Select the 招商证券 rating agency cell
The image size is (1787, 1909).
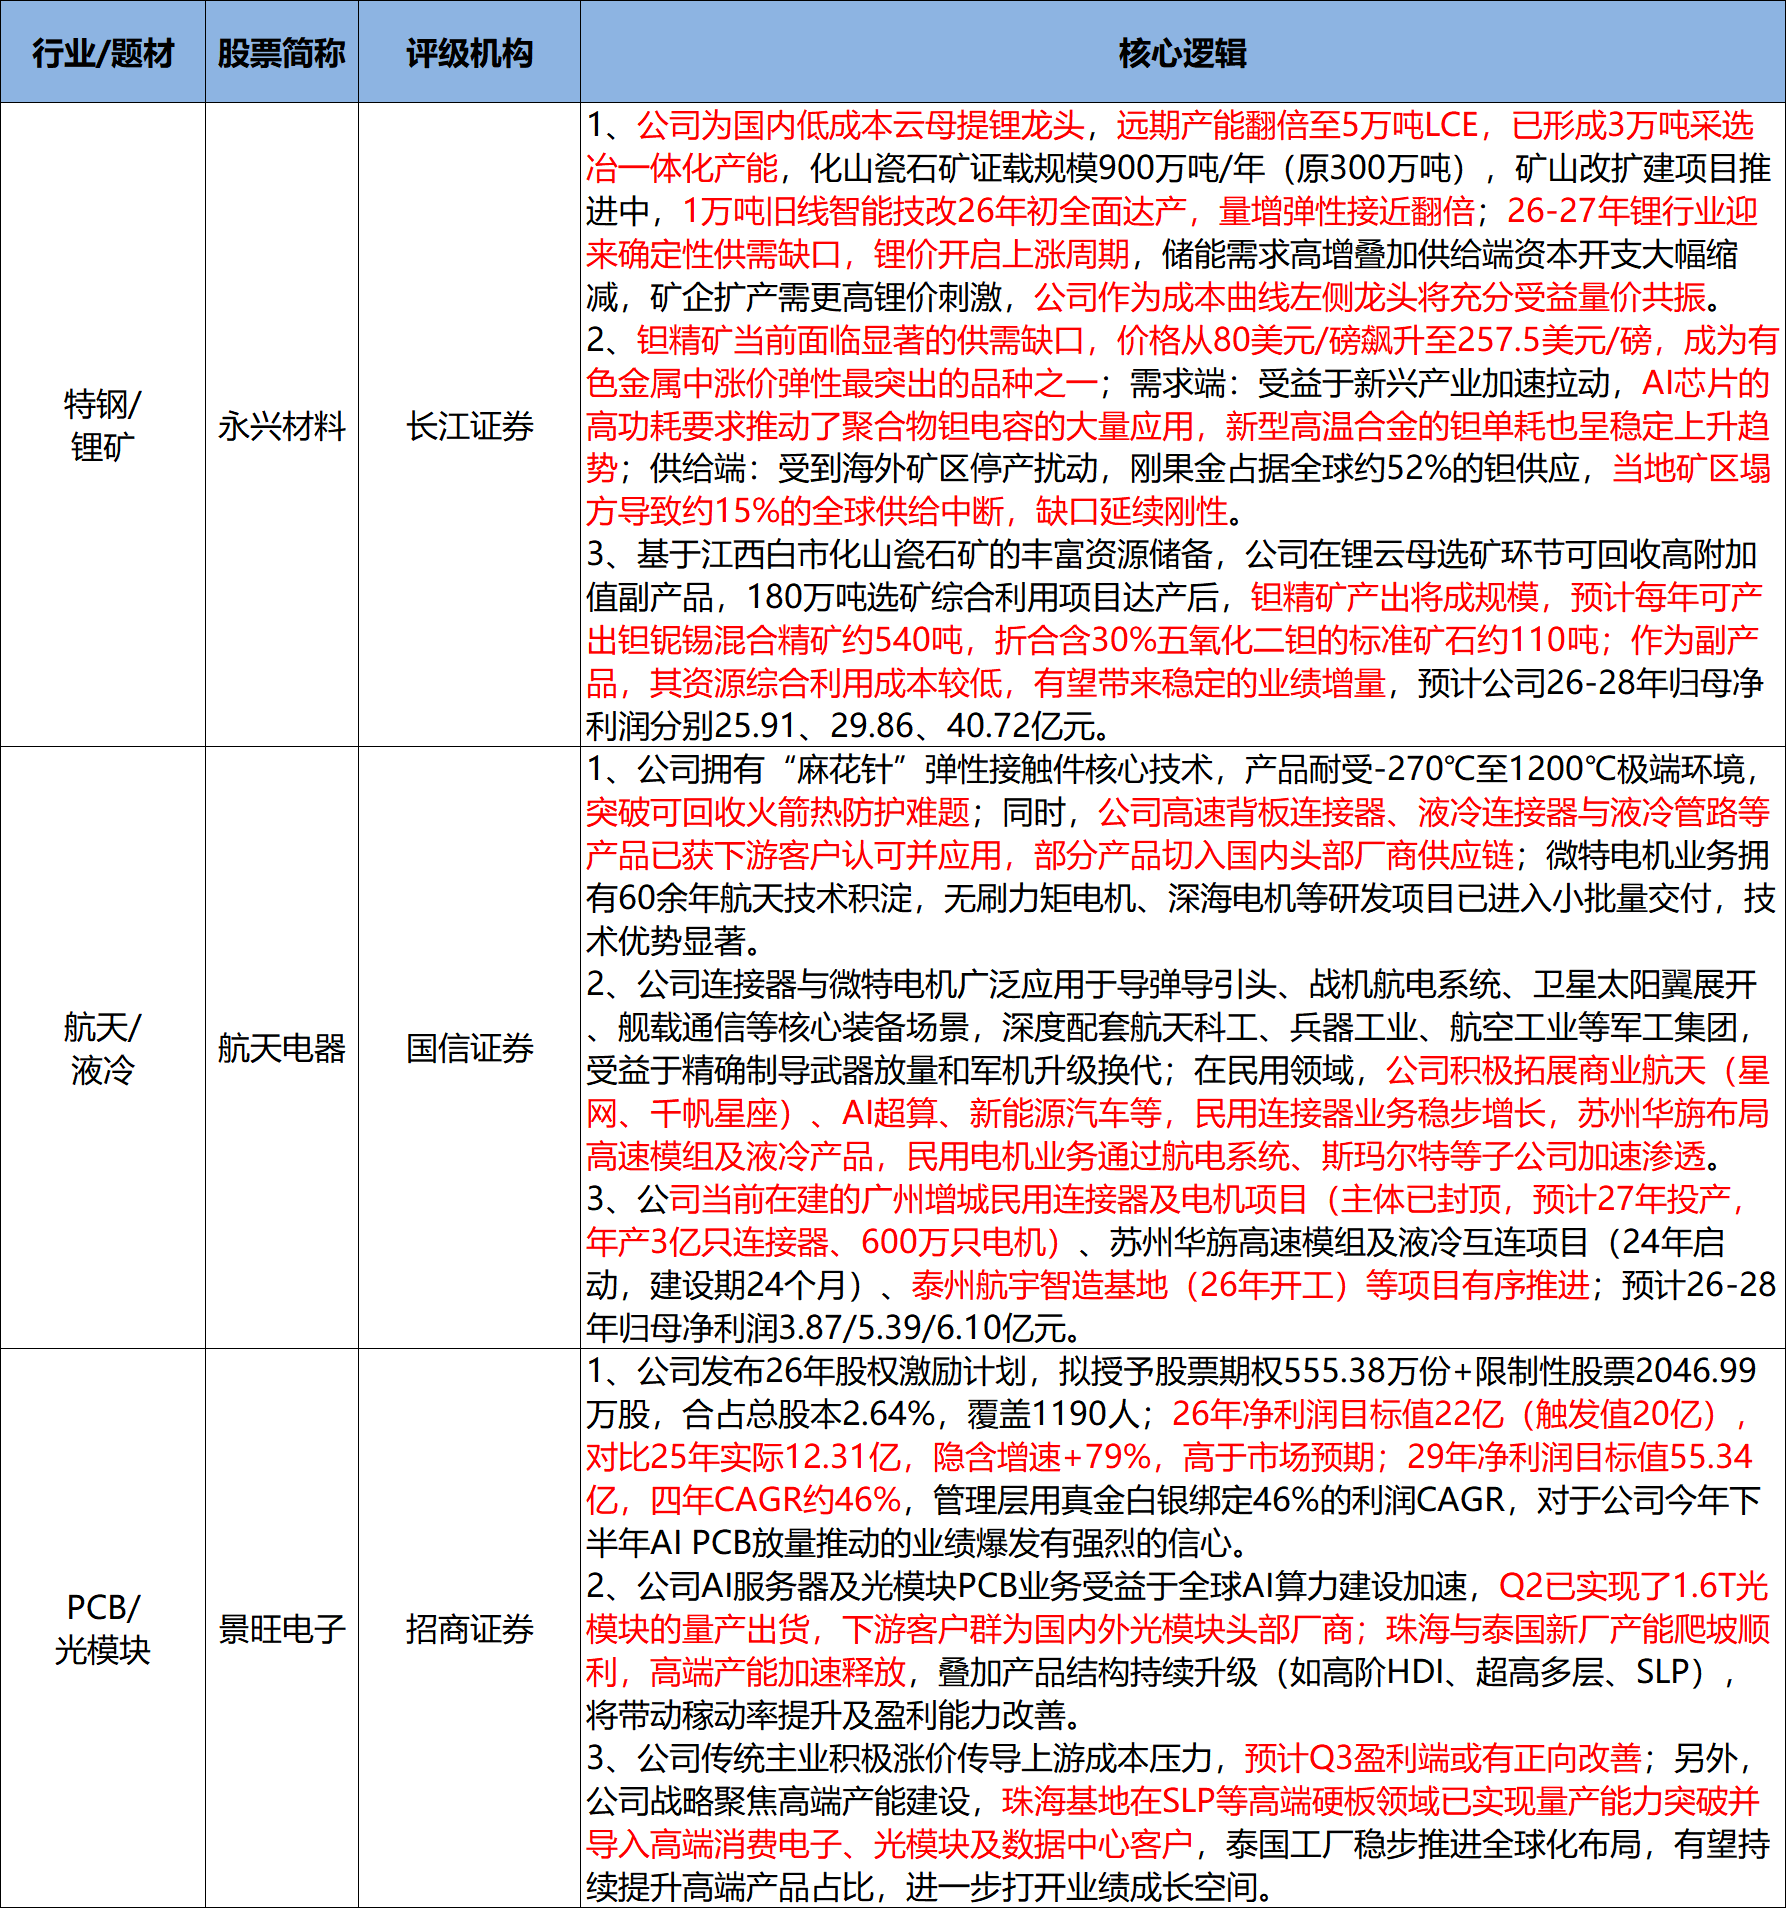469,1628
